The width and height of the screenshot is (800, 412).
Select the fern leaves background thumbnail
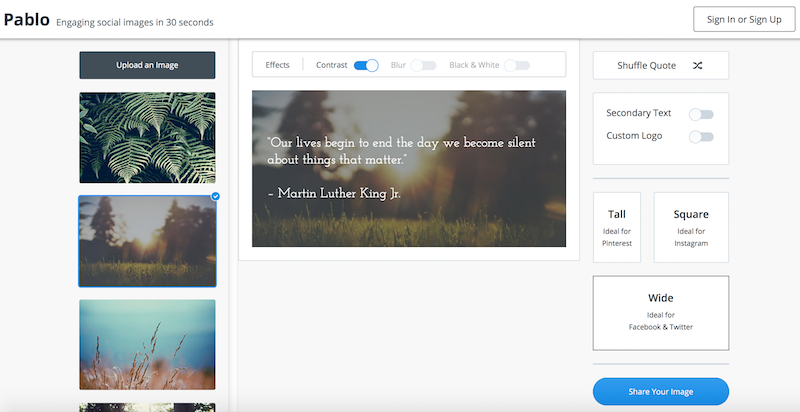[147, 137]
